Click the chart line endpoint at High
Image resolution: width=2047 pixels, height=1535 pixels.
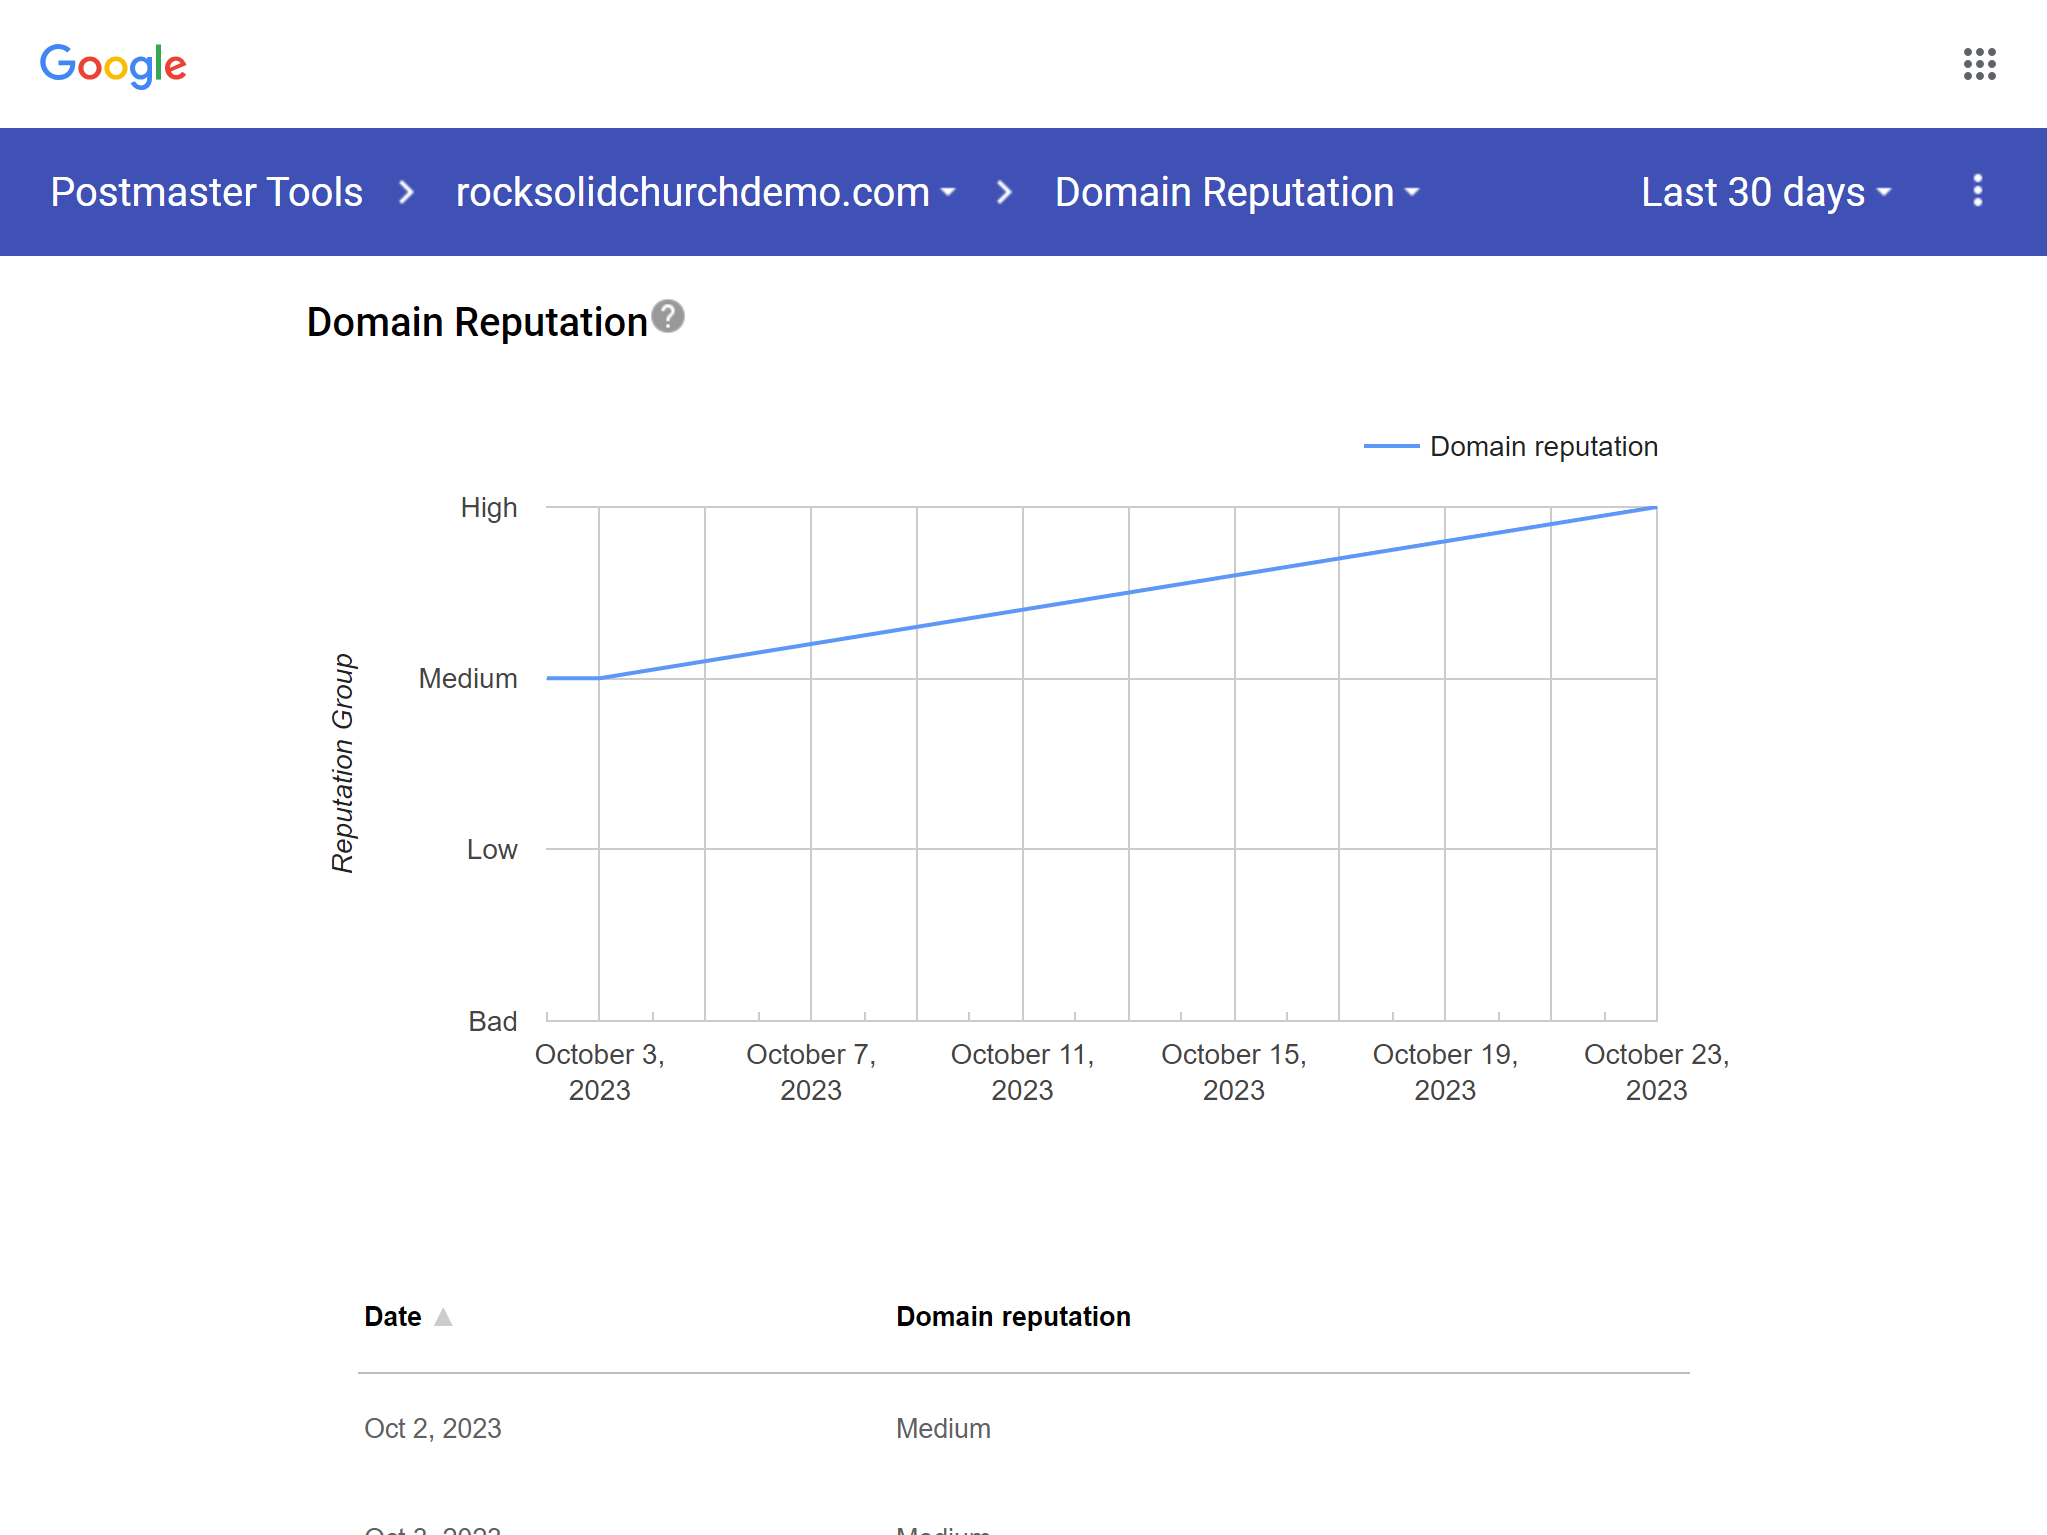pyautogui.click(x=1656, y=508)
